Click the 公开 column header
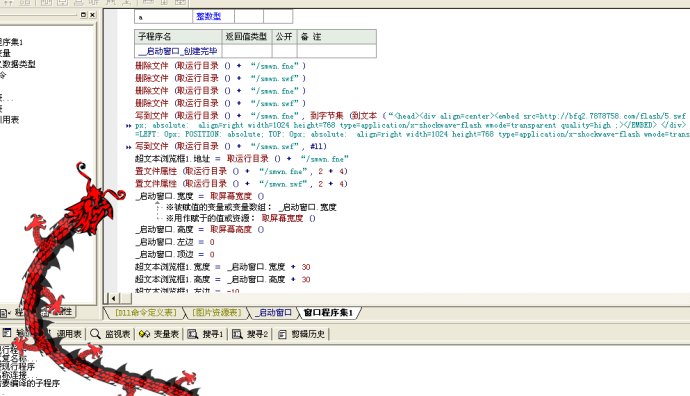The width and height of the screenshot is (690, 396). 284,37
